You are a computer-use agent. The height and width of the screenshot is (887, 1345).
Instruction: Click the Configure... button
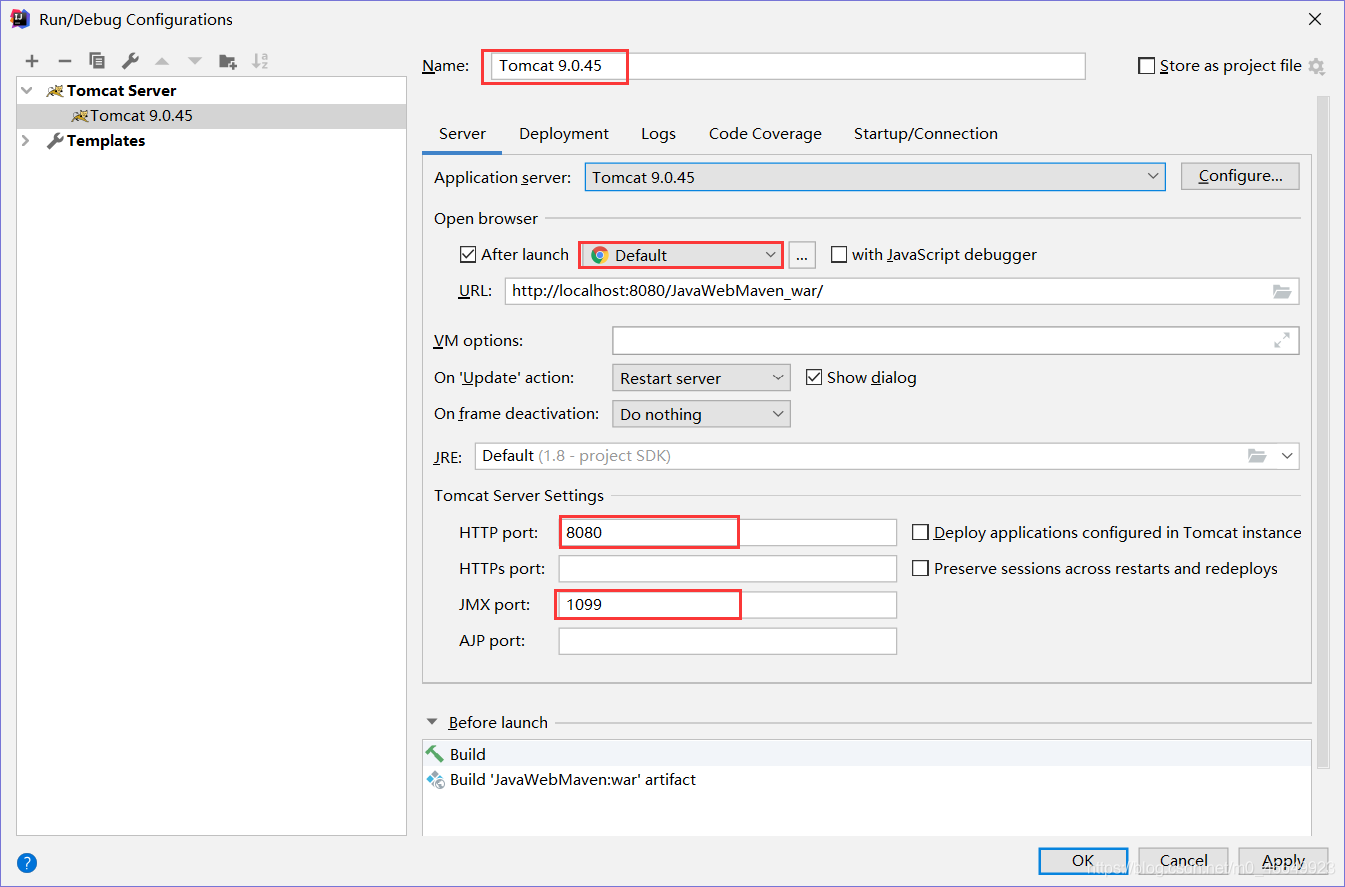[x=1240, y=176]
